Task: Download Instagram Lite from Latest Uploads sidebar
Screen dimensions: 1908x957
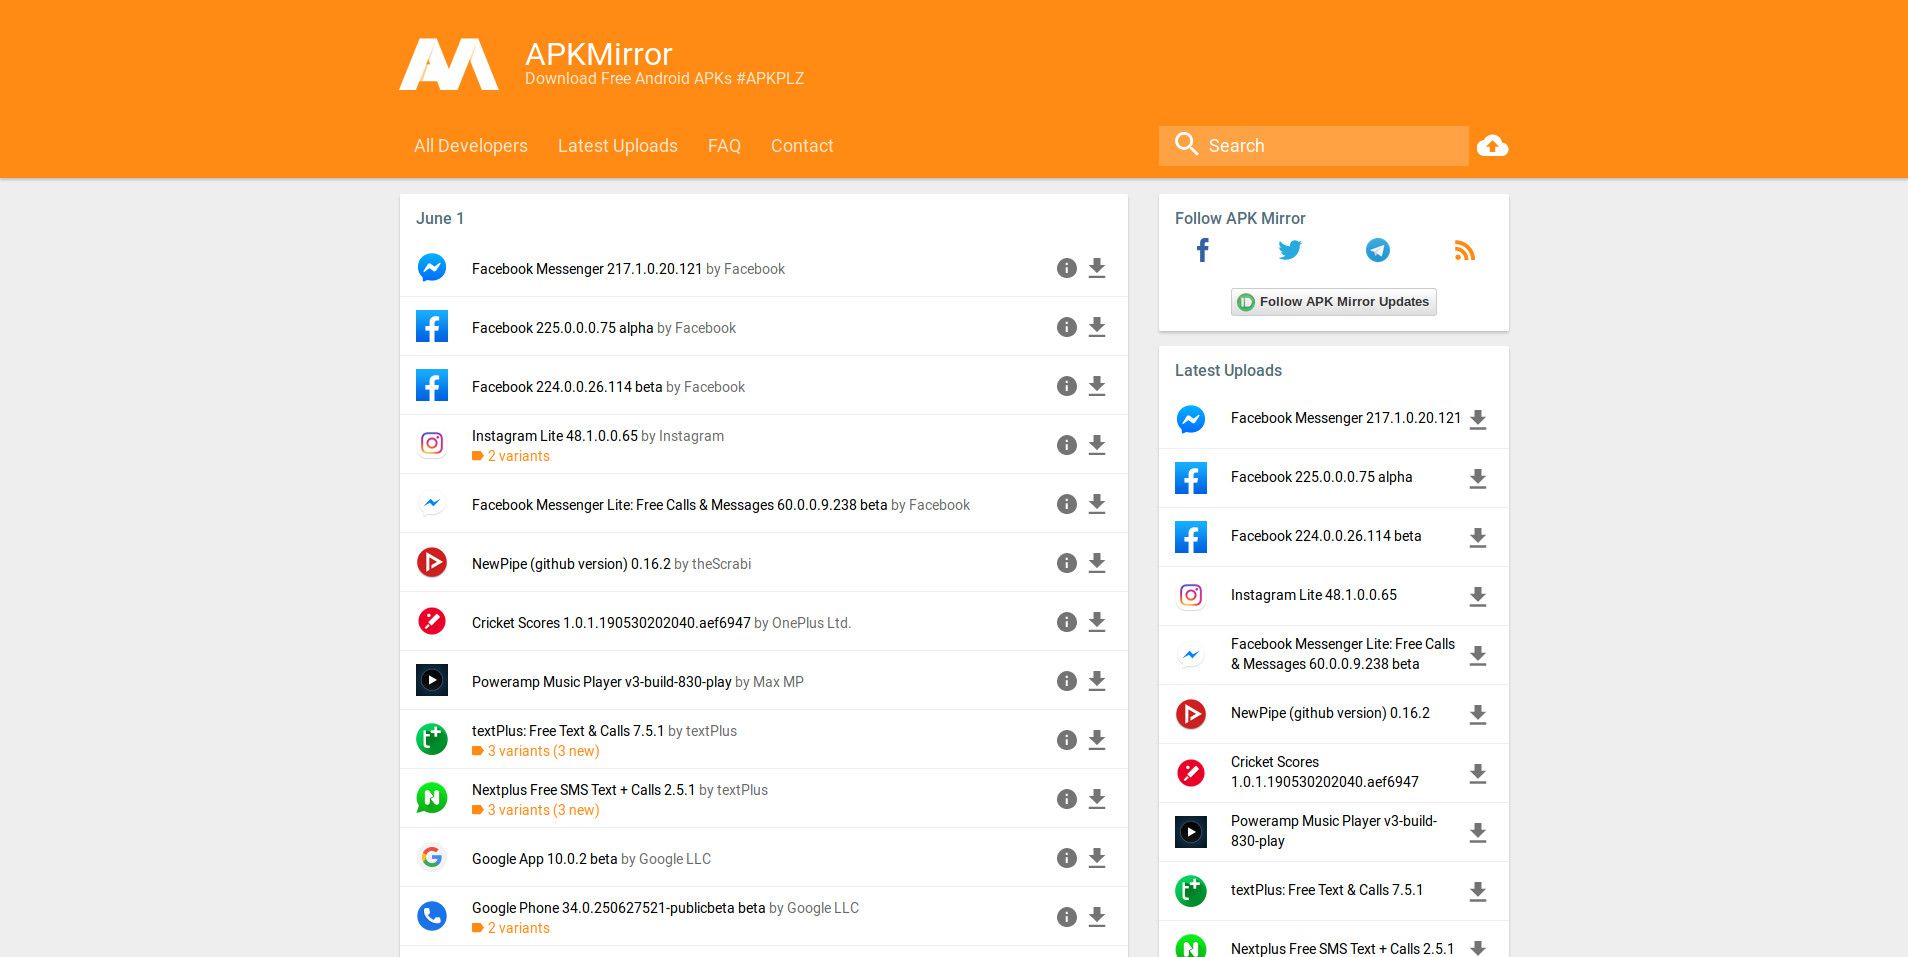Action: 1478,597
